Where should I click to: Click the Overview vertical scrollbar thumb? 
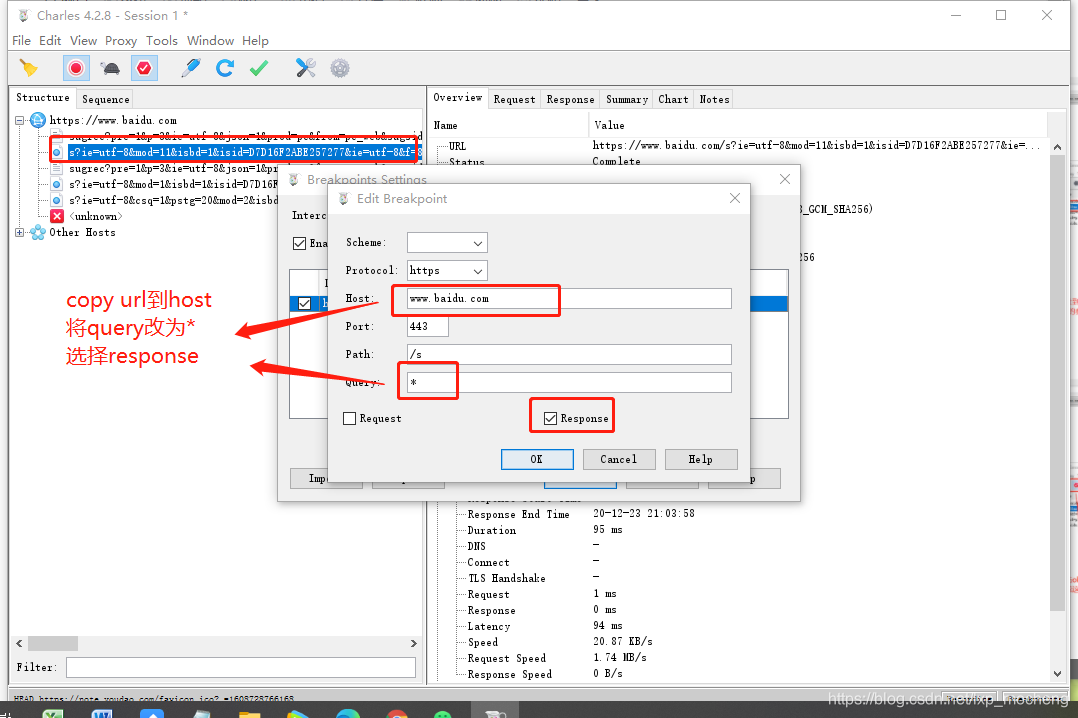click(x=1057, y=382)
